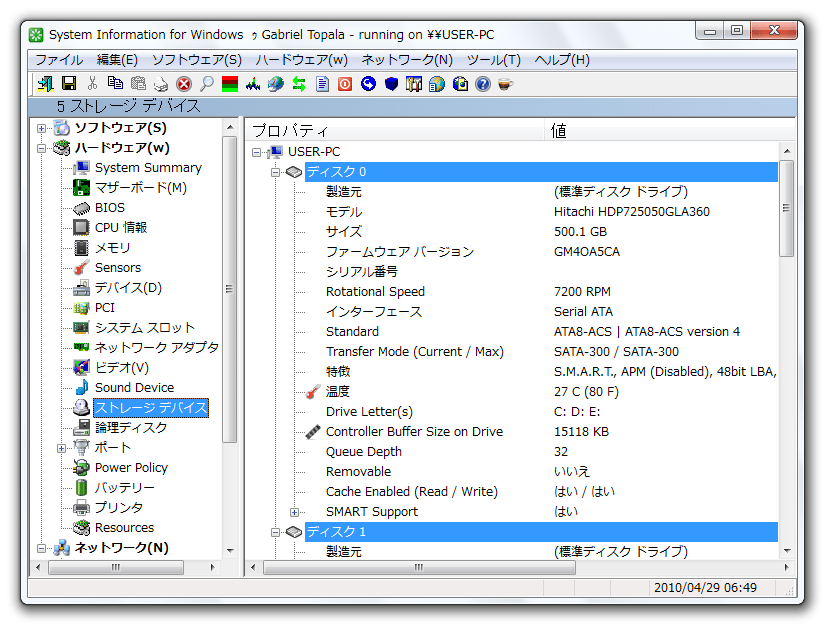Screen dimensions: 827x627
Task: Click the magnifying glass search icon
Action: pyautogui.click(x=207, y=83)
